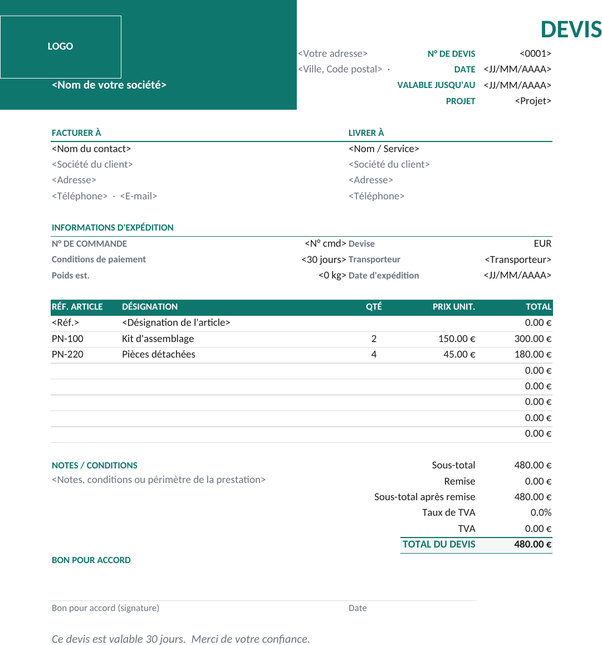Select the <0 kg> weight value
Viewport: 602px width, 645px height.
[332, 275]
